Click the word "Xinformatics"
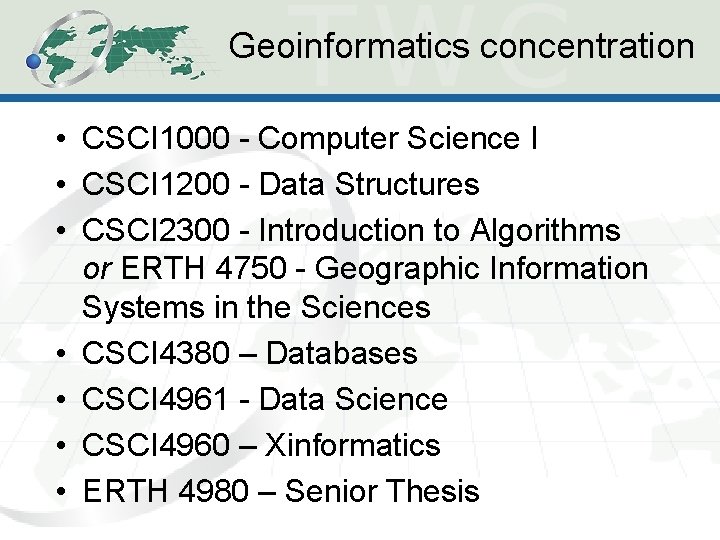The height and width of the screenshot is (540, 720). pos(352,445)
